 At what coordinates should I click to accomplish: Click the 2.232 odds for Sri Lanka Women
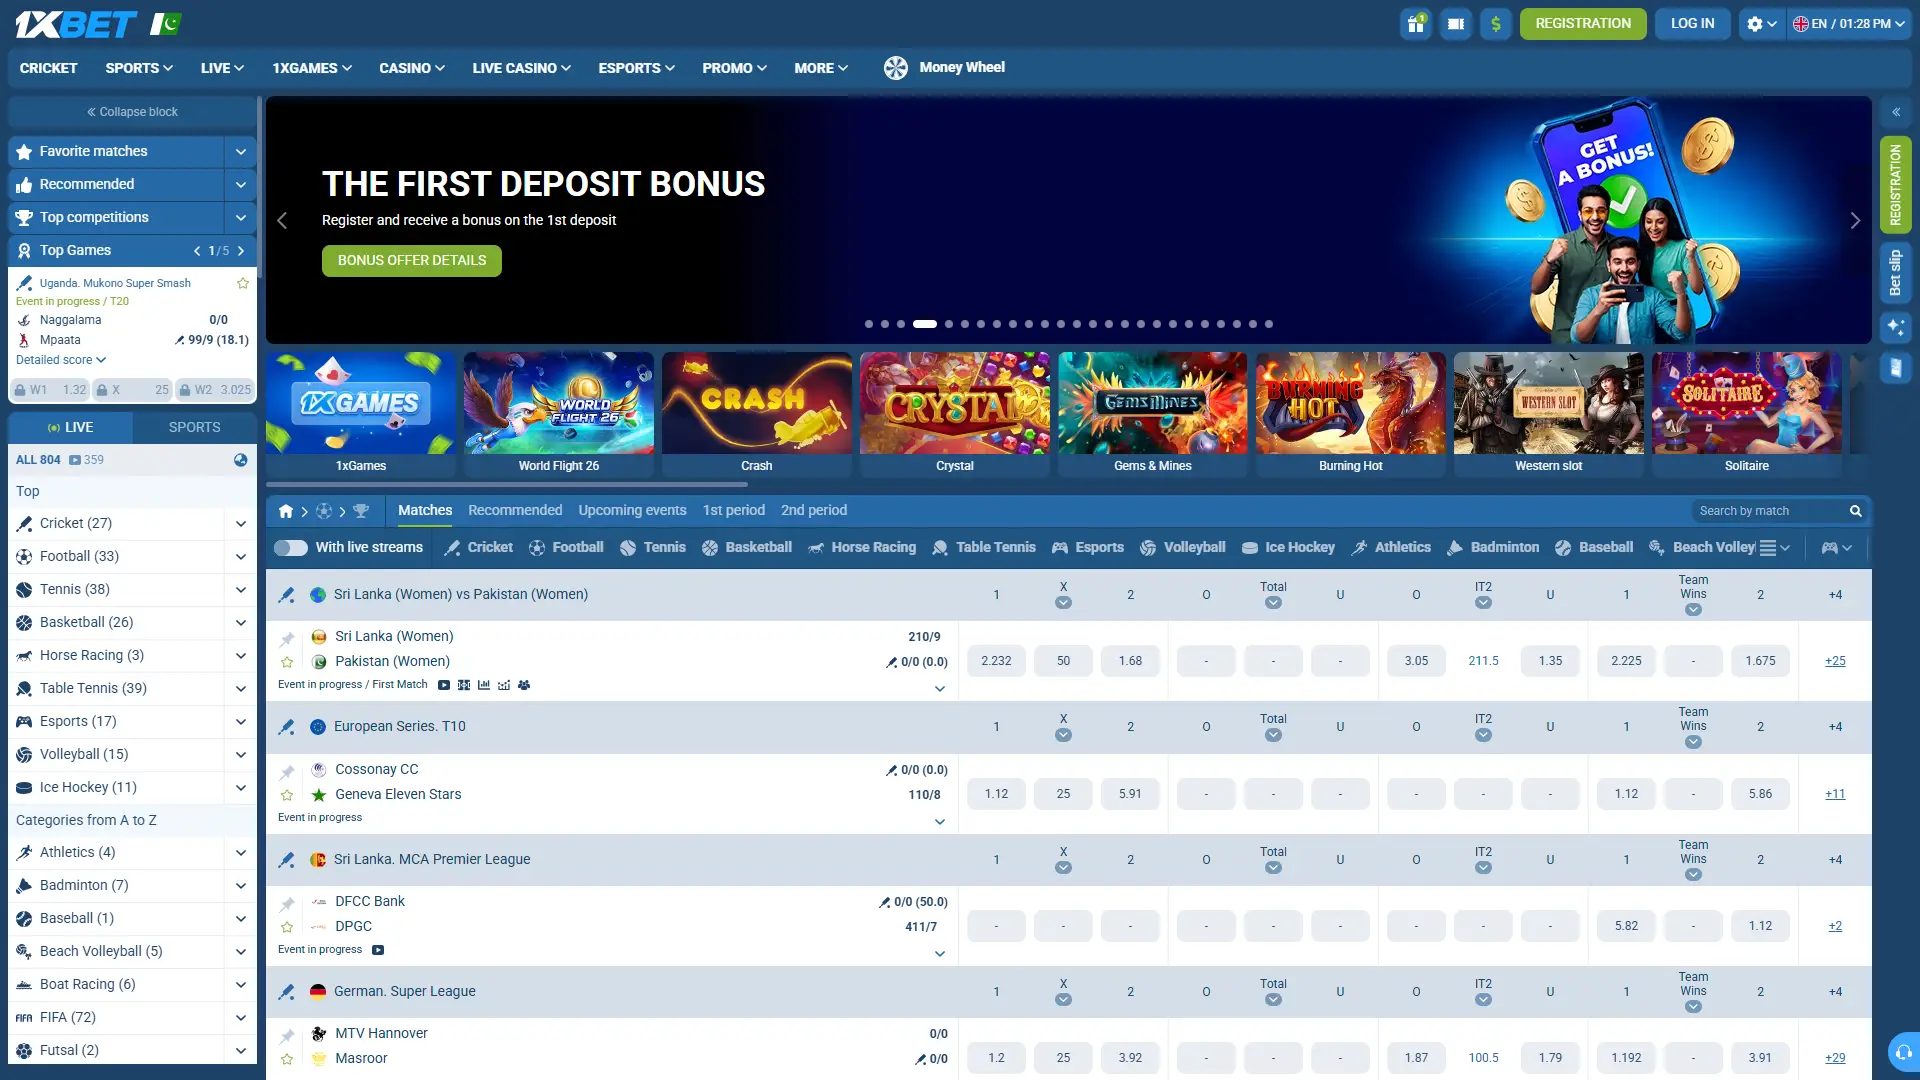click(996, 662)
